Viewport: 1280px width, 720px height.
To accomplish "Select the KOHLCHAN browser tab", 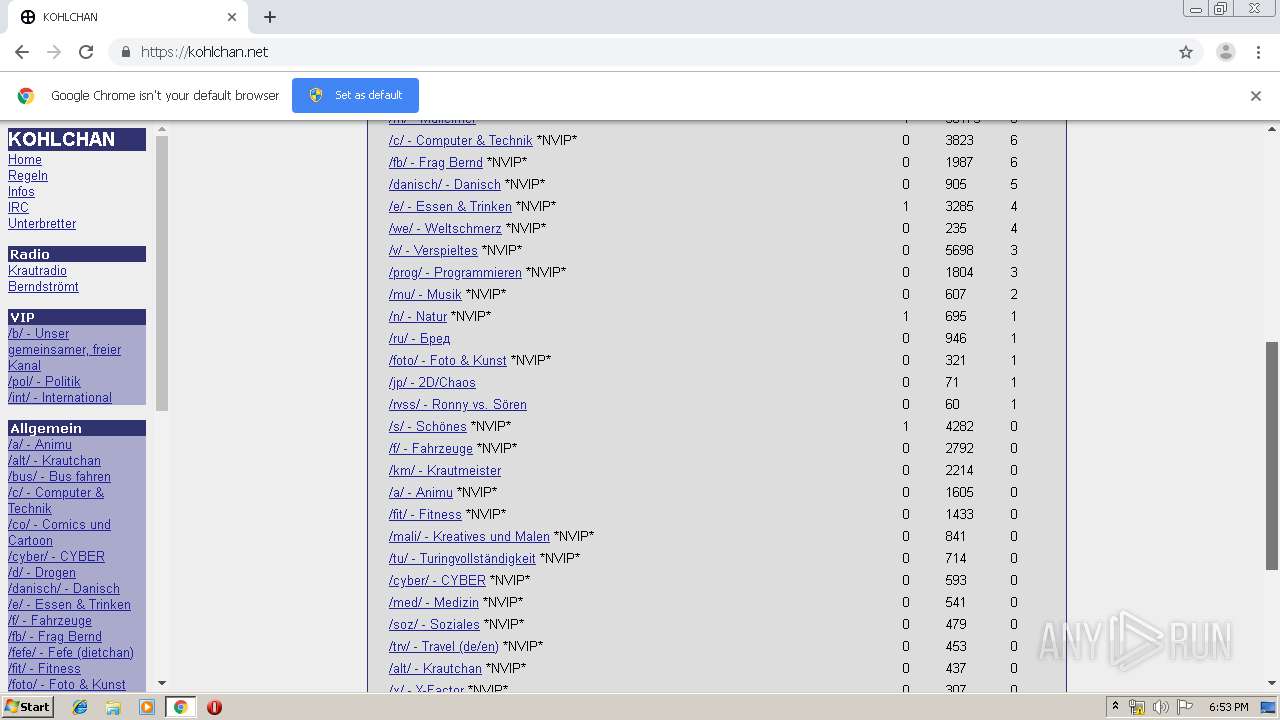I will [130, 17].
